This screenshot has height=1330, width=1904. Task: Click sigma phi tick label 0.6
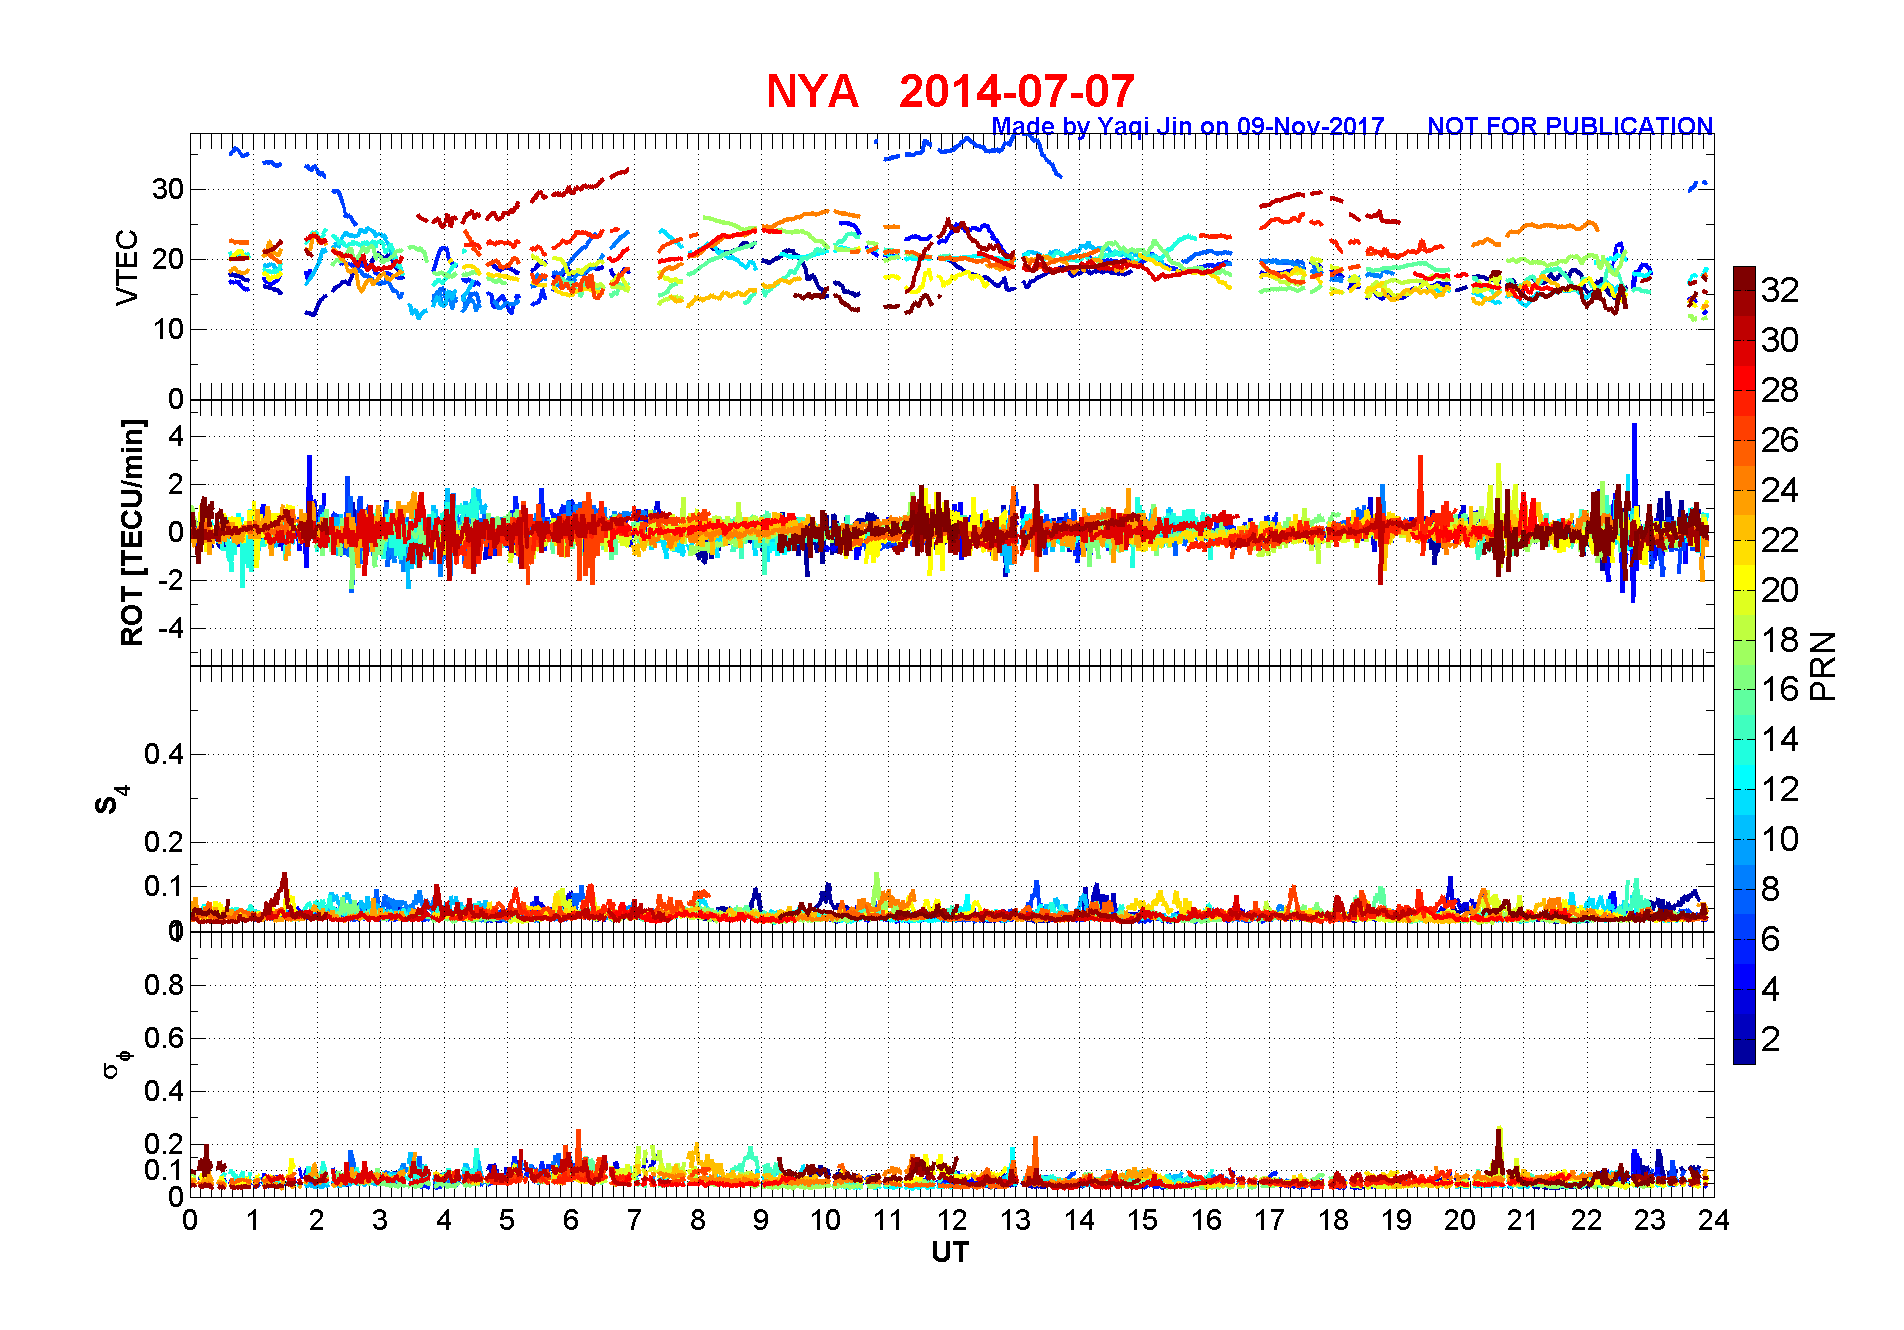164,1038
